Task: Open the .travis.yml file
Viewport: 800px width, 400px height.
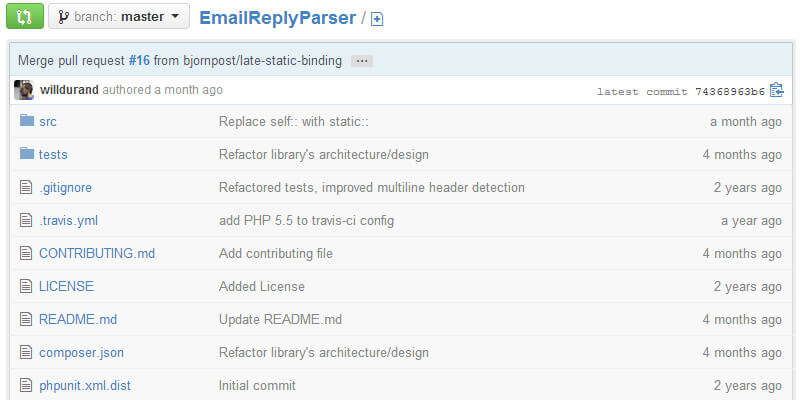Action: (x=68, y=220)
